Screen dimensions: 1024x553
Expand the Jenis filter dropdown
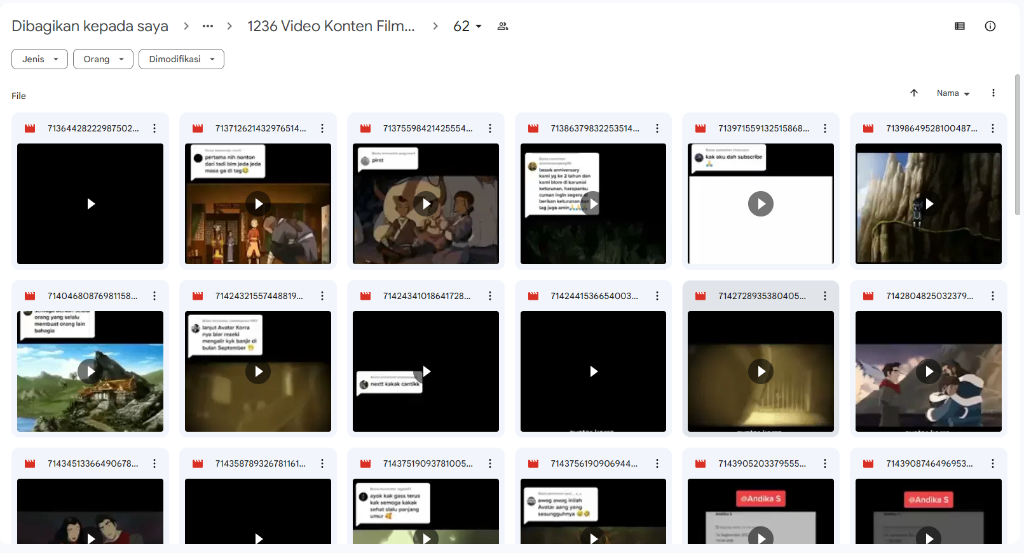pos(40,59)
